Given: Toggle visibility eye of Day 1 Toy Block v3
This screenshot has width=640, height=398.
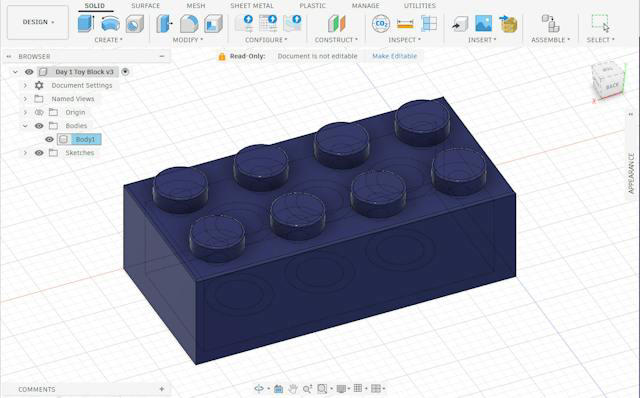Looking at the screenshot, I should point(29,72).
